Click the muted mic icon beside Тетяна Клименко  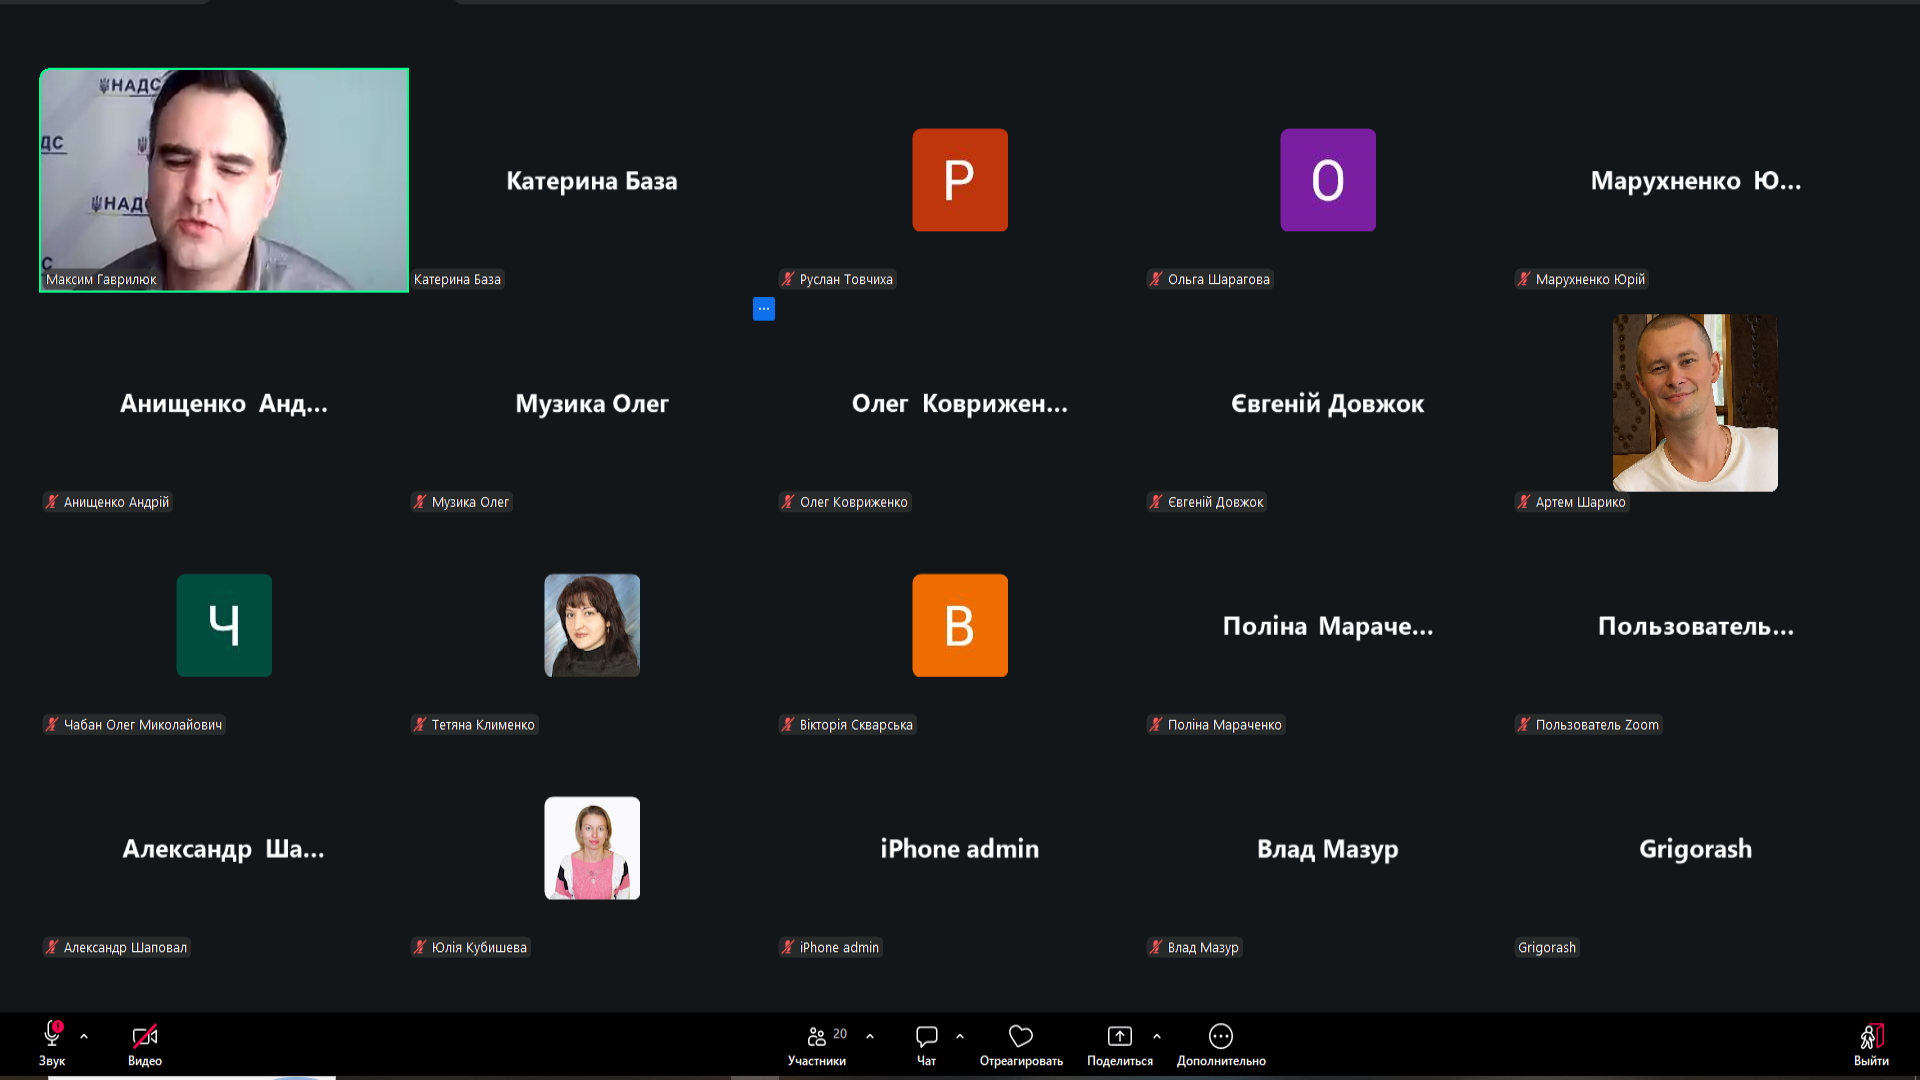(420, 725)
